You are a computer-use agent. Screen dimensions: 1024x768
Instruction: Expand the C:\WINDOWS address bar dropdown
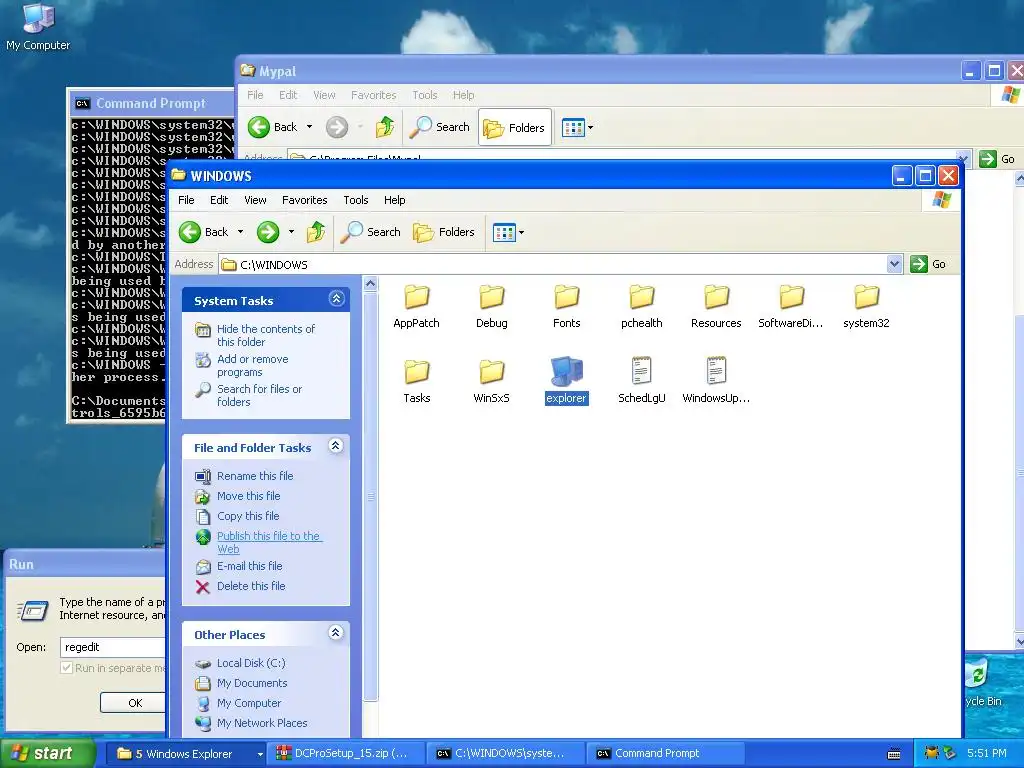894,264
